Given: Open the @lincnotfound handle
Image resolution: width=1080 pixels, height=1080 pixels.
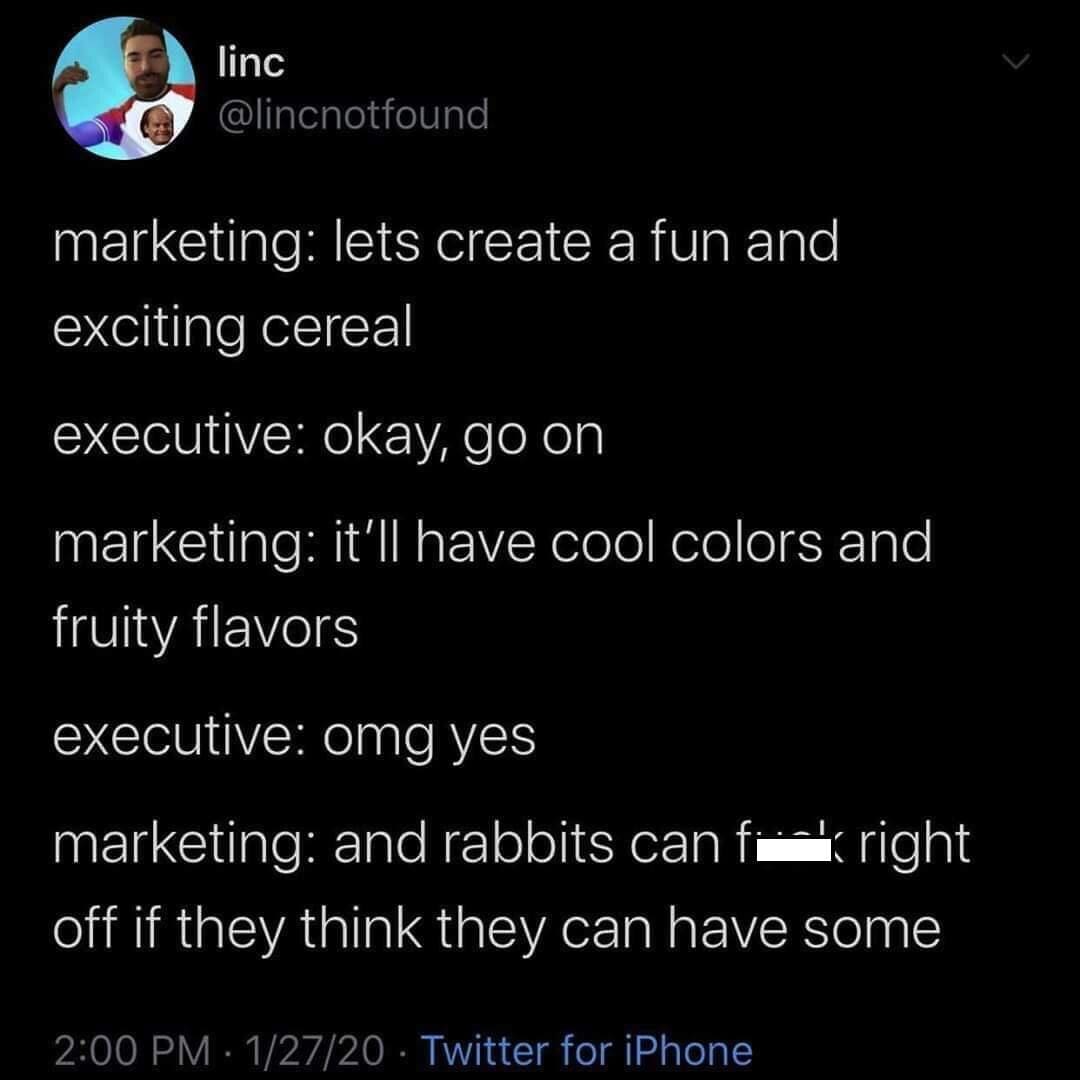Looking at the screenshot, I should pyautogui.click(x=352, y=114).
